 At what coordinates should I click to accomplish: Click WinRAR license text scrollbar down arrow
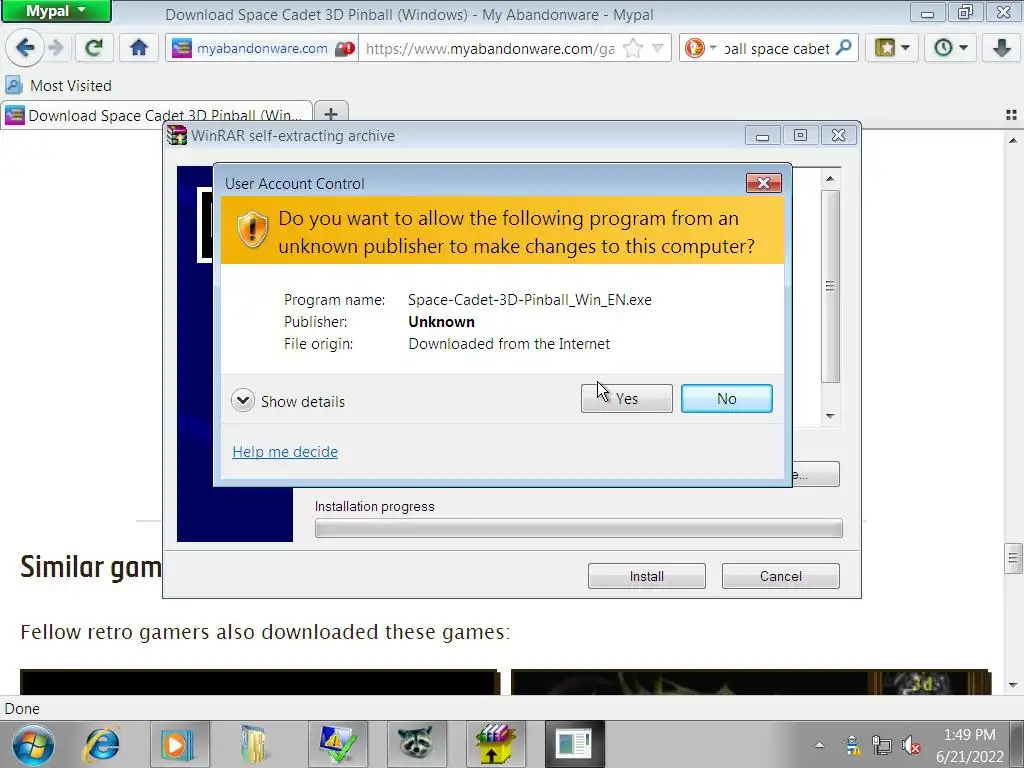point(830,416)
